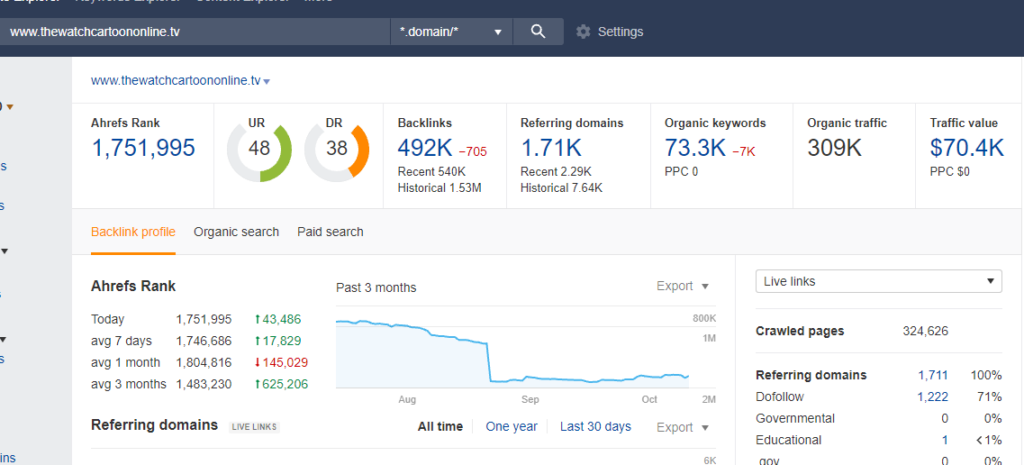Click the 1,222 Dofollow count

pos(933,396)
